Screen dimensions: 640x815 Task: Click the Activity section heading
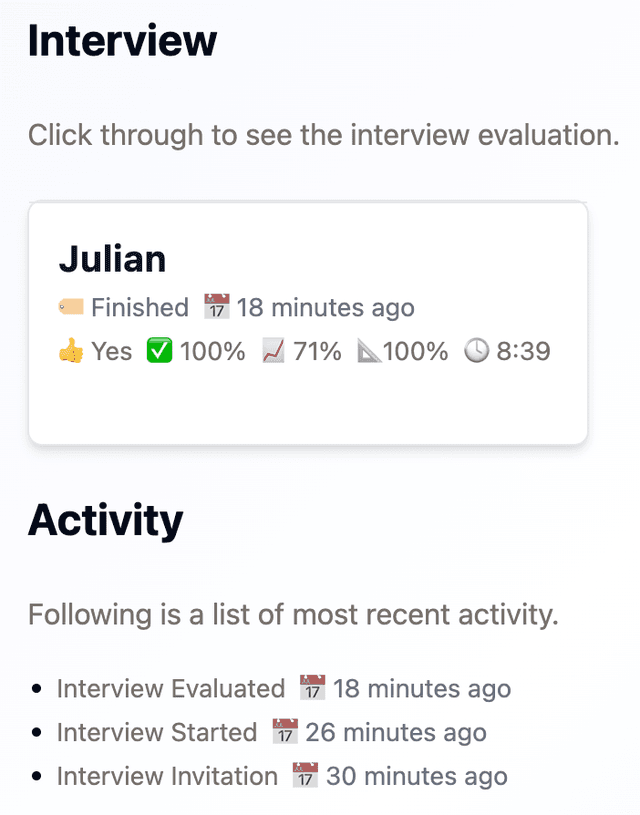[x=106, y=519]
